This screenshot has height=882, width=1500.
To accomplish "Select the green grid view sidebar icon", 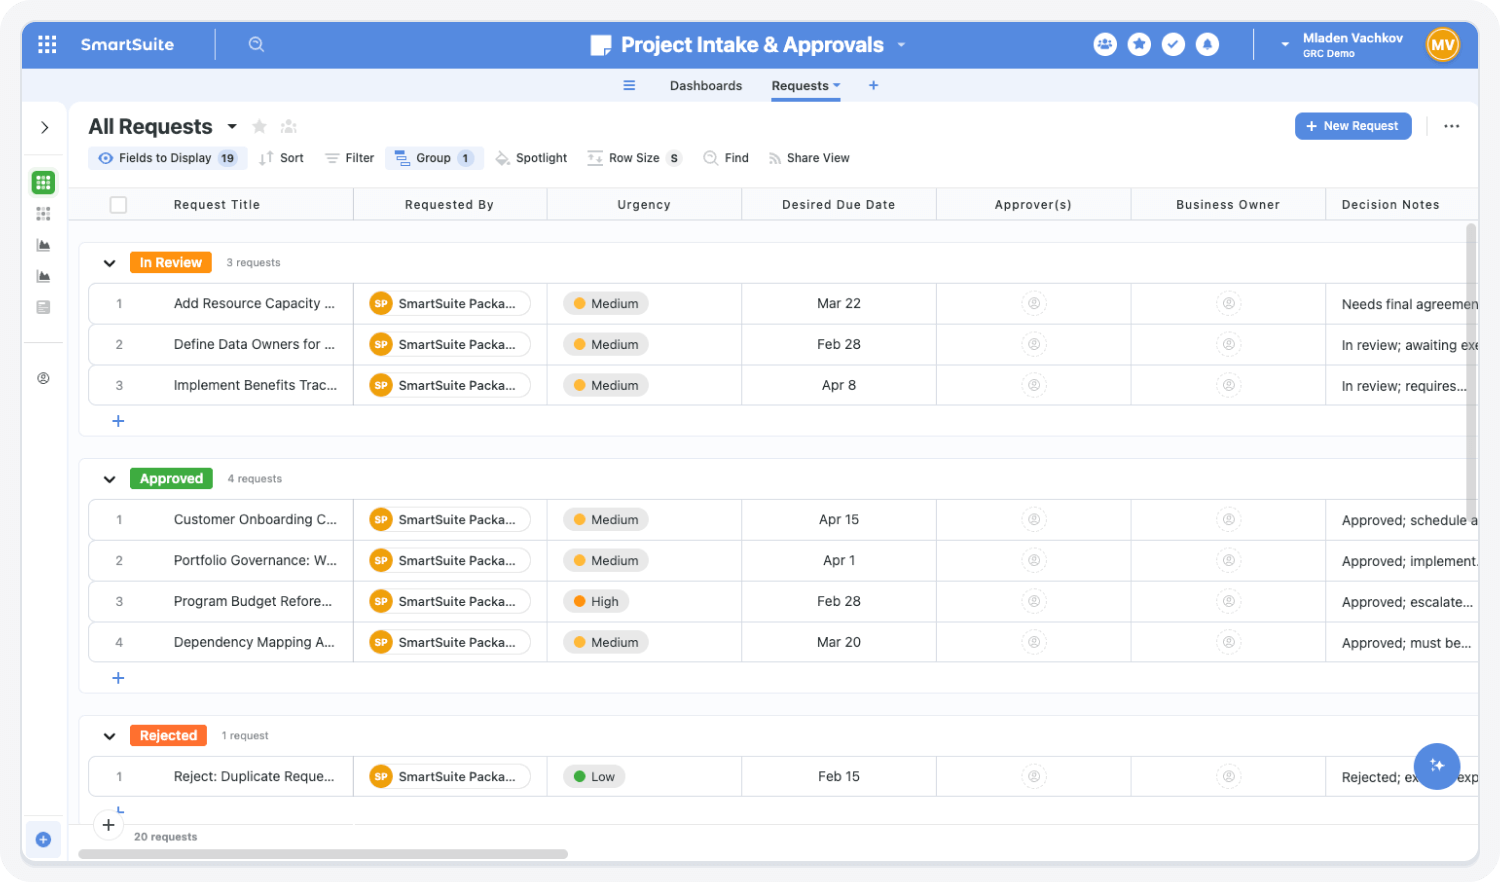I will 43,182.
